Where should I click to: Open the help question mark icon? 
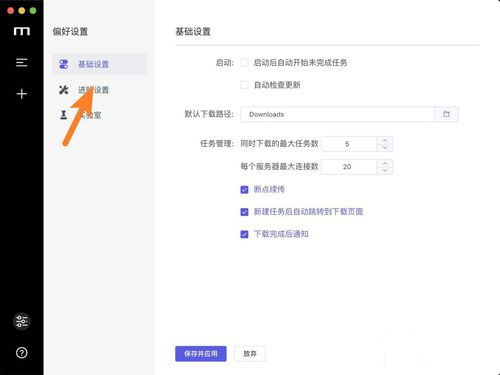coord(22,353)
